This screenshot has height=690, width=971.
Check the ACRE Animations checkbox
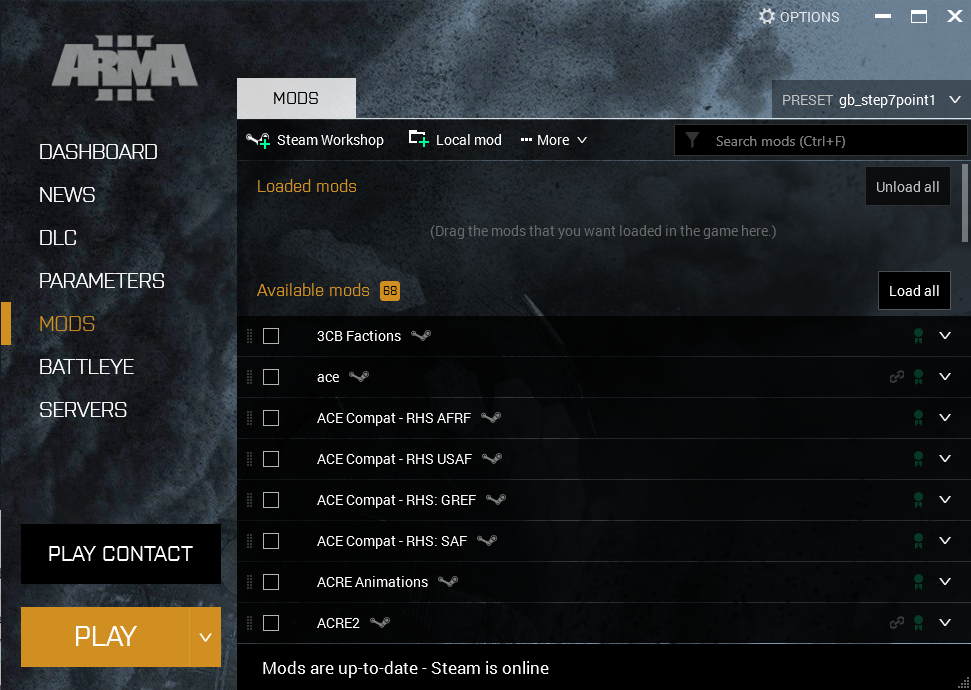(x=271, y=582)
